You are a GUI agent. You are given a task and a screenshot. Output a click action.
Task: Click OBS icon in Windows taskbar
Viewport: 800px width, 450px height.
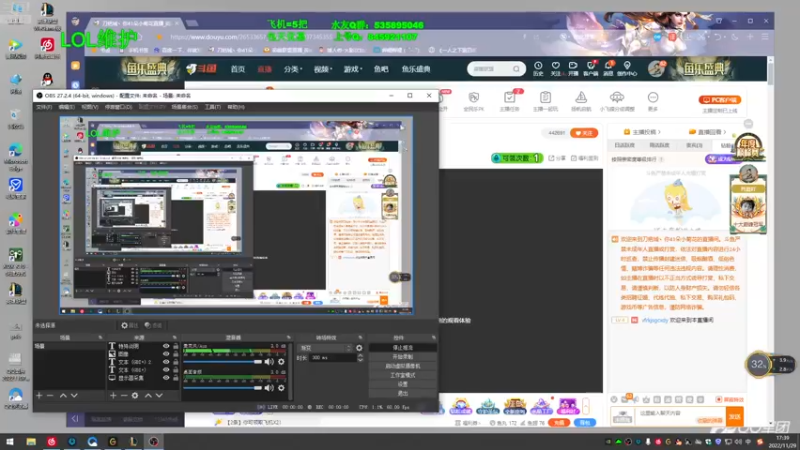tap(154, 442)
